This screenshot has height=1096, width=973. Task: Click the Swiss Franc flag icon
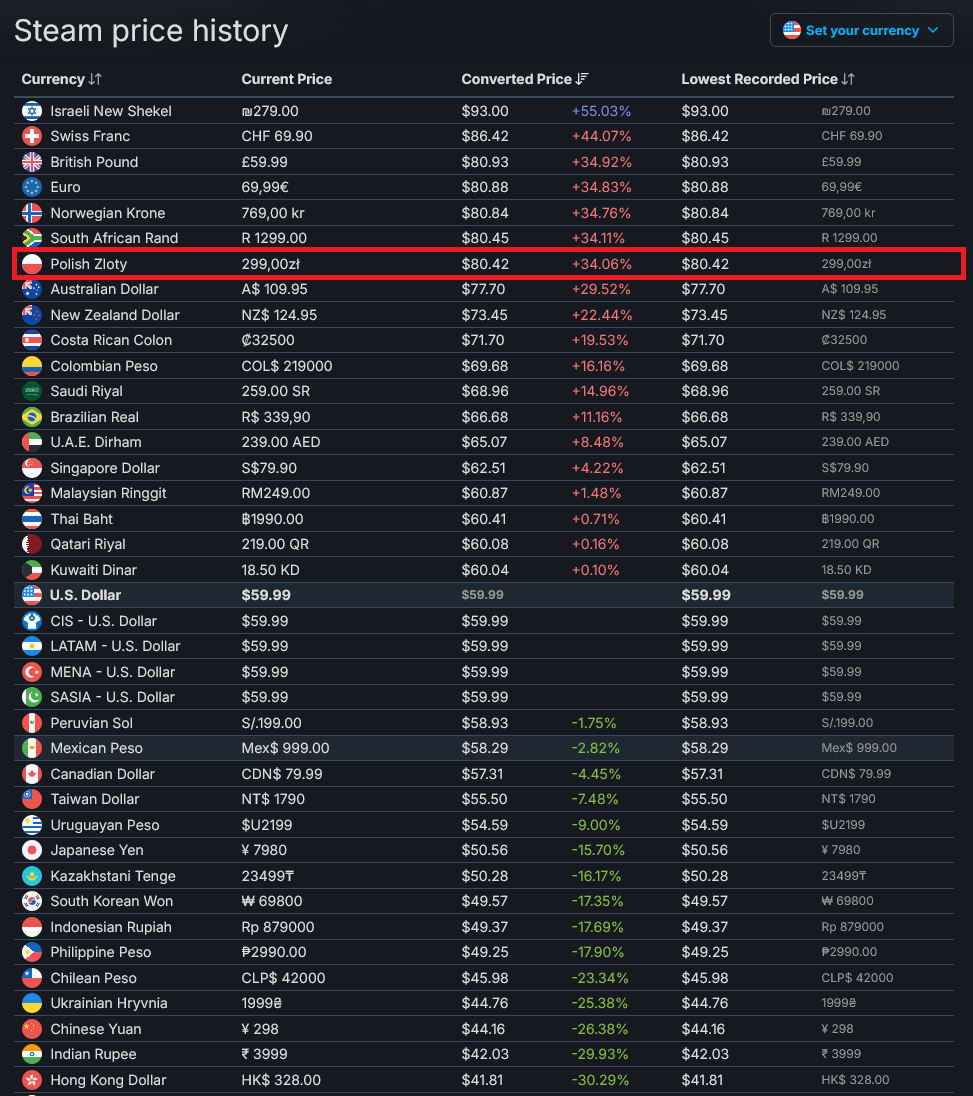pos(31,136)
